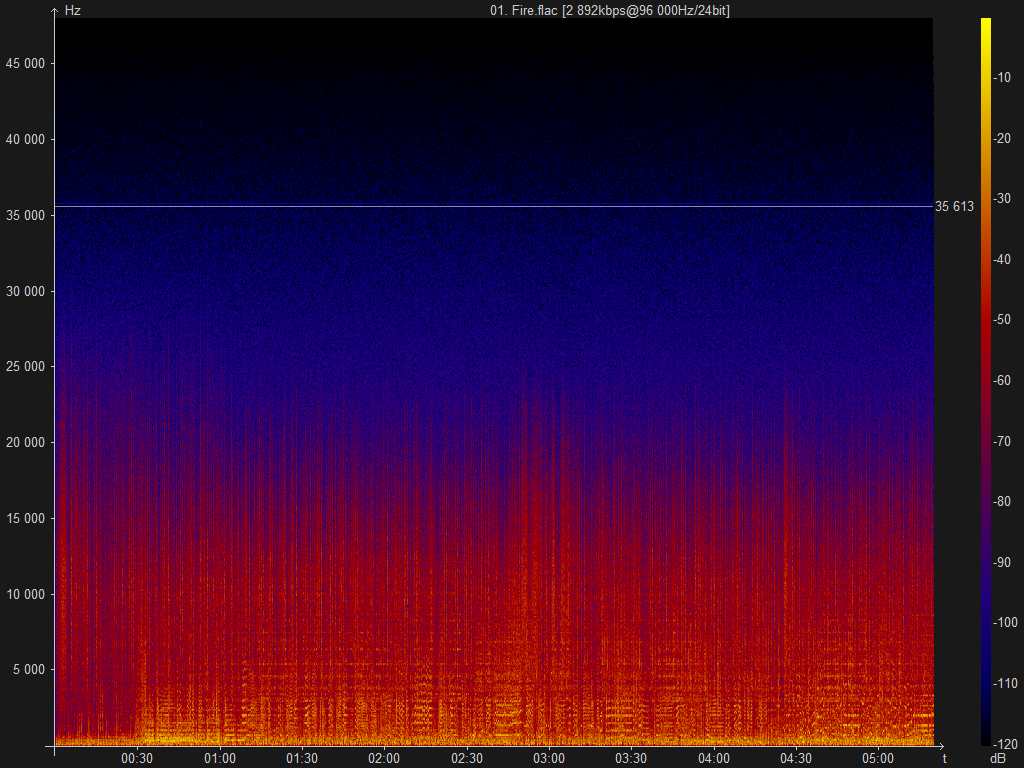Click the -30 dB legend label
Screen dimensions: 1024x768
pos(1002,199)
